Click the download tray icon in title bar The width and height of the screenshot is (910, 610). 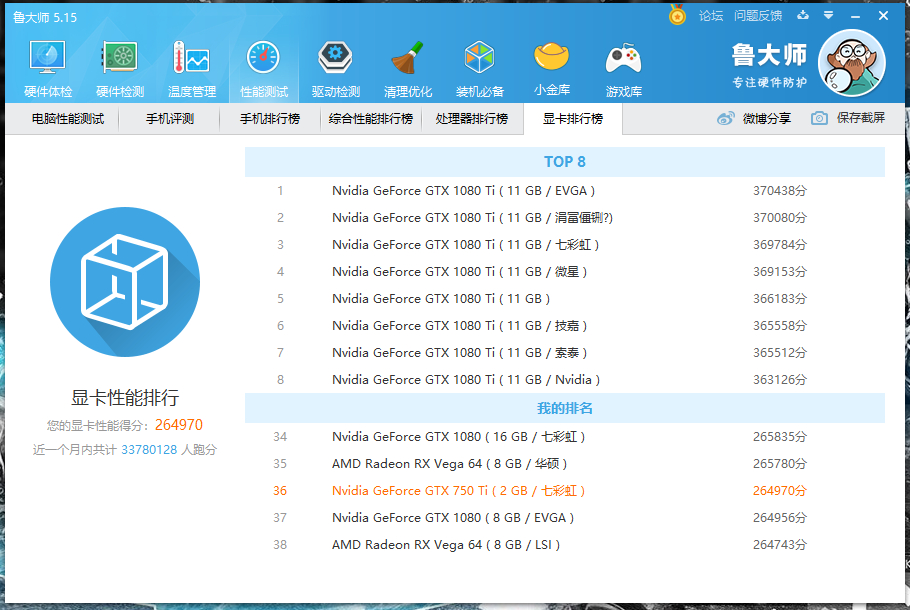[802, 16]
